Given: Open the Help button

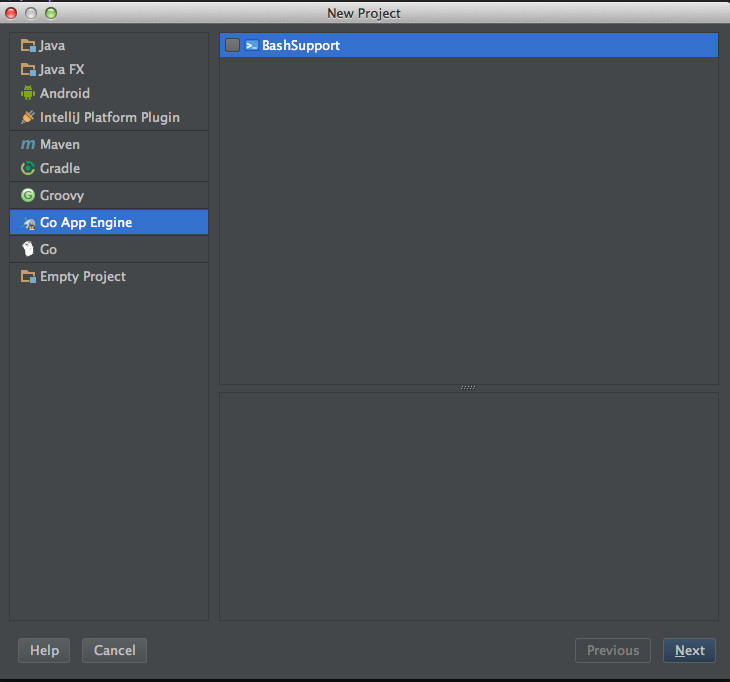Looking at the screenshot, I should (44, 650).
